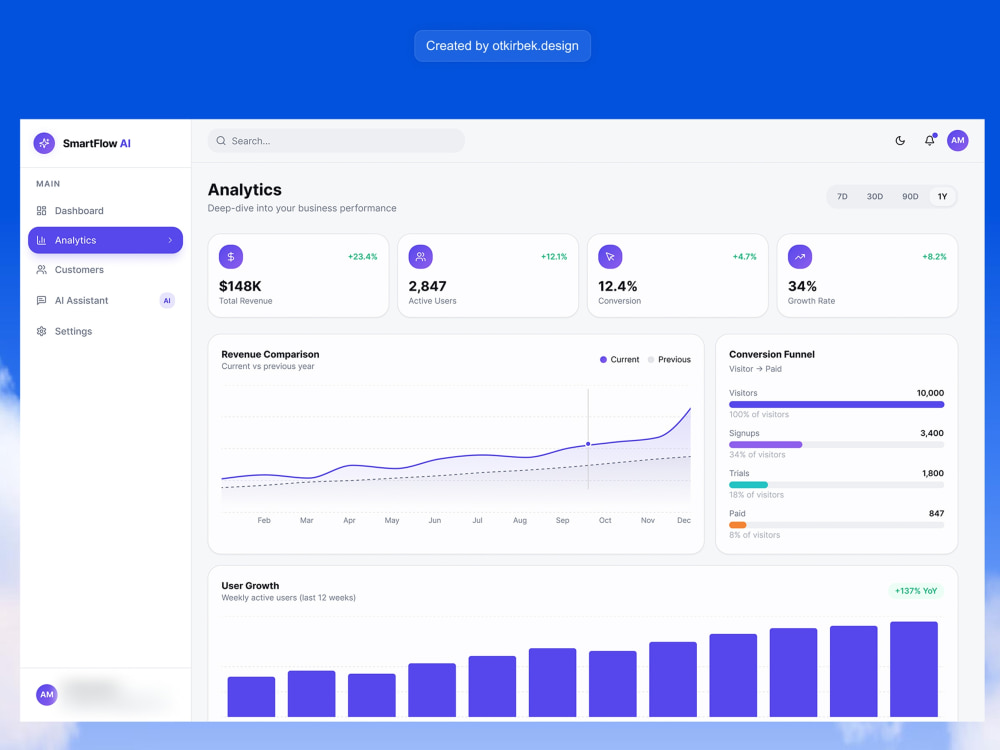Click the AI Assistant chat icon
This screenshot has height=750, width=1000.
click(41, 300)
